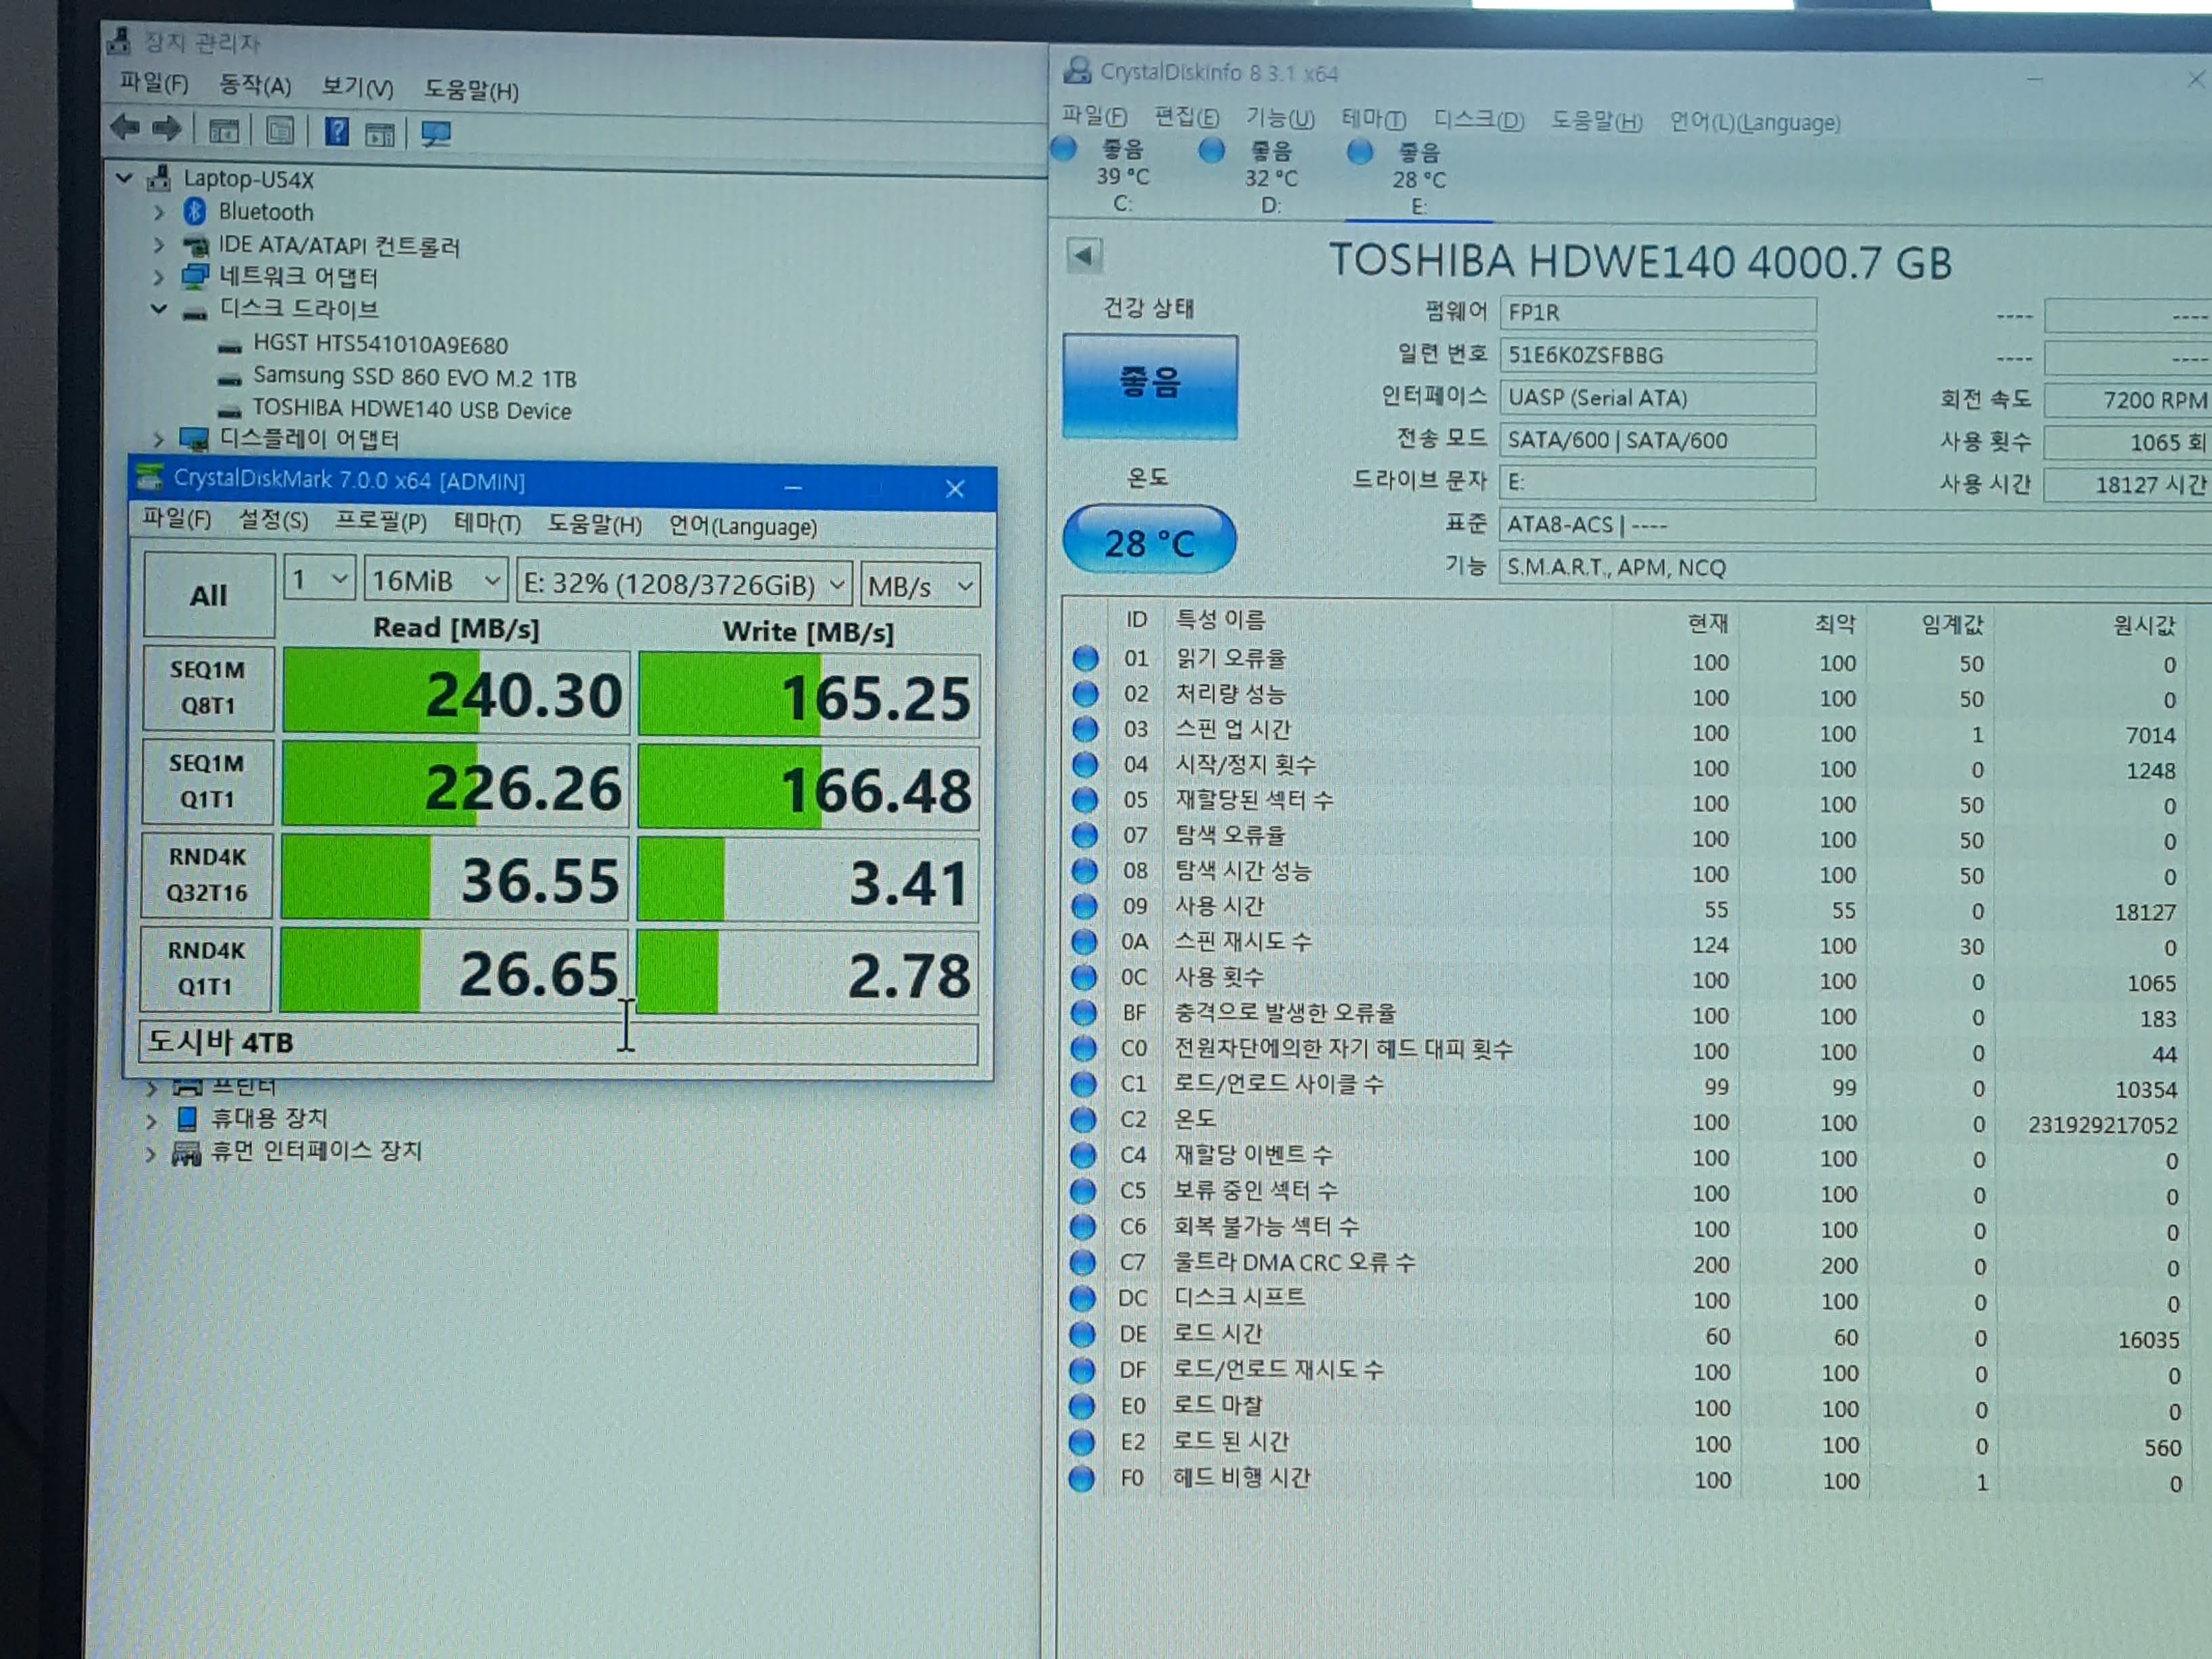Click status icon for 09 사용 시간
The image size is (2212, 1659).
point(1084,906)
